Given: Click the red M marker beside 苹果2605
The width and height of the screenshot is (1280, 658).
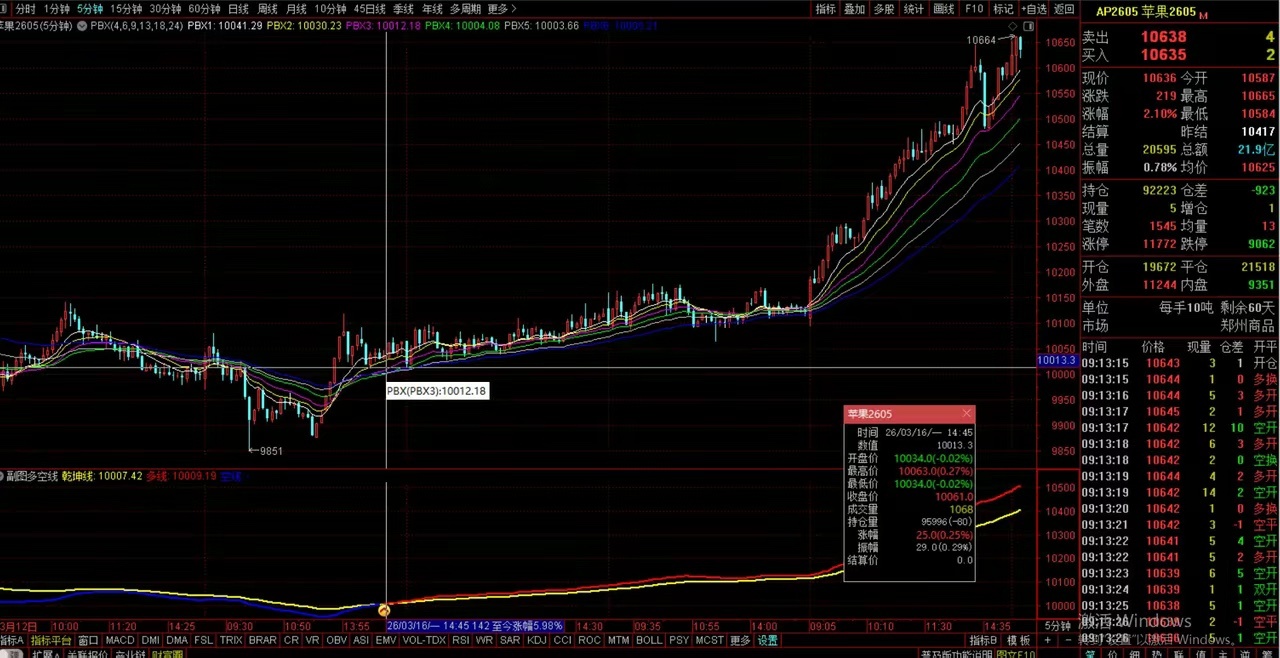Looking at the screenshot, I should (x=1203, y=14).
